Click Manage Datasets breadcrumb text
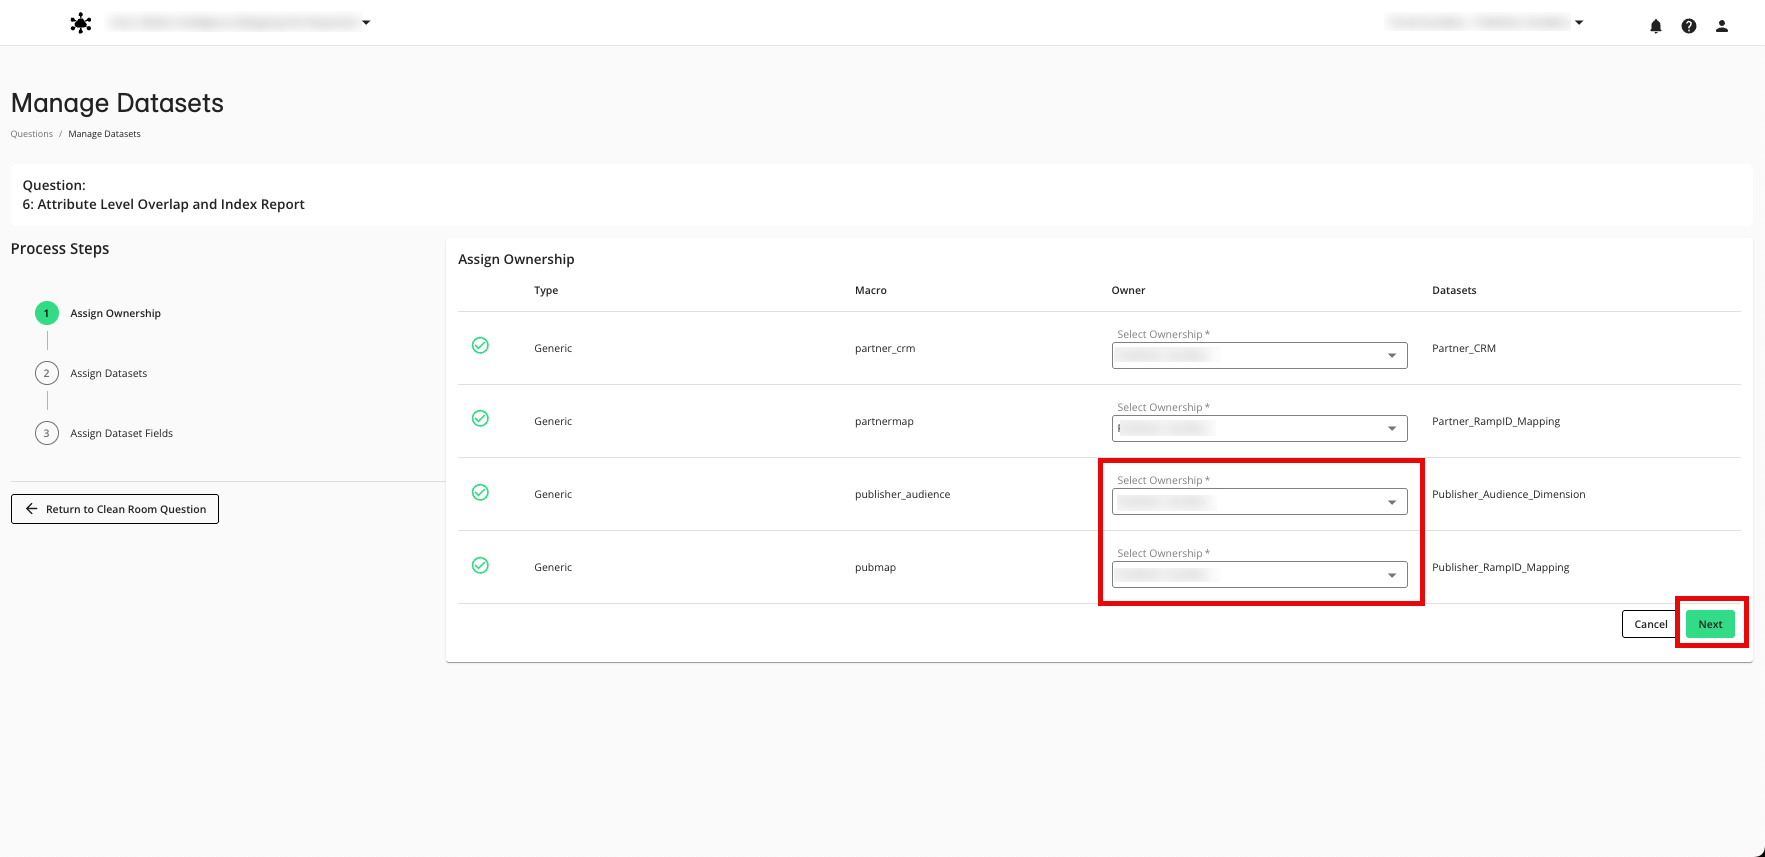The height and width of the screenshot is (857, 1765). 104,134
